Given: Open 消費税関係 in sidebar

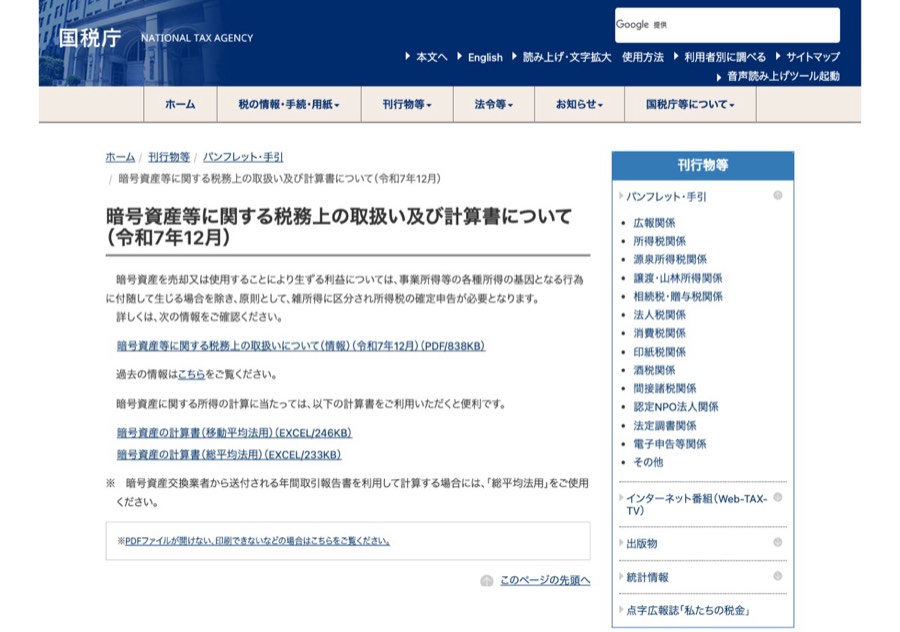Looking at the screenshot, I should pyautogui.click(x=659, y=333).
